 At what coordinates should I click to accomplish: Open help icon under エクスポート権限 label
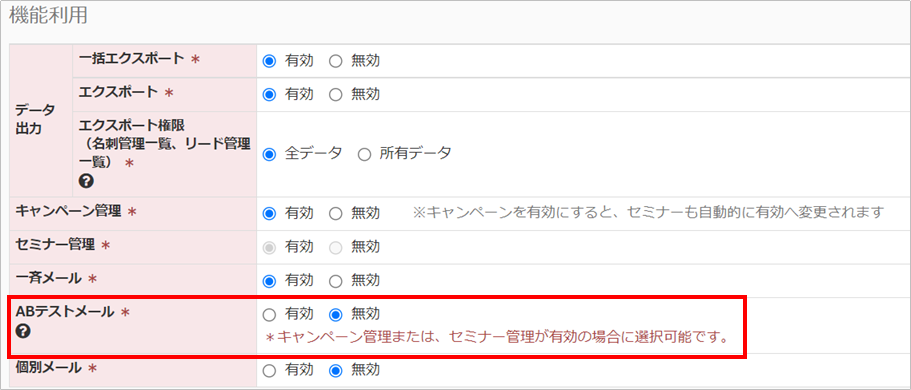point(85,182)
